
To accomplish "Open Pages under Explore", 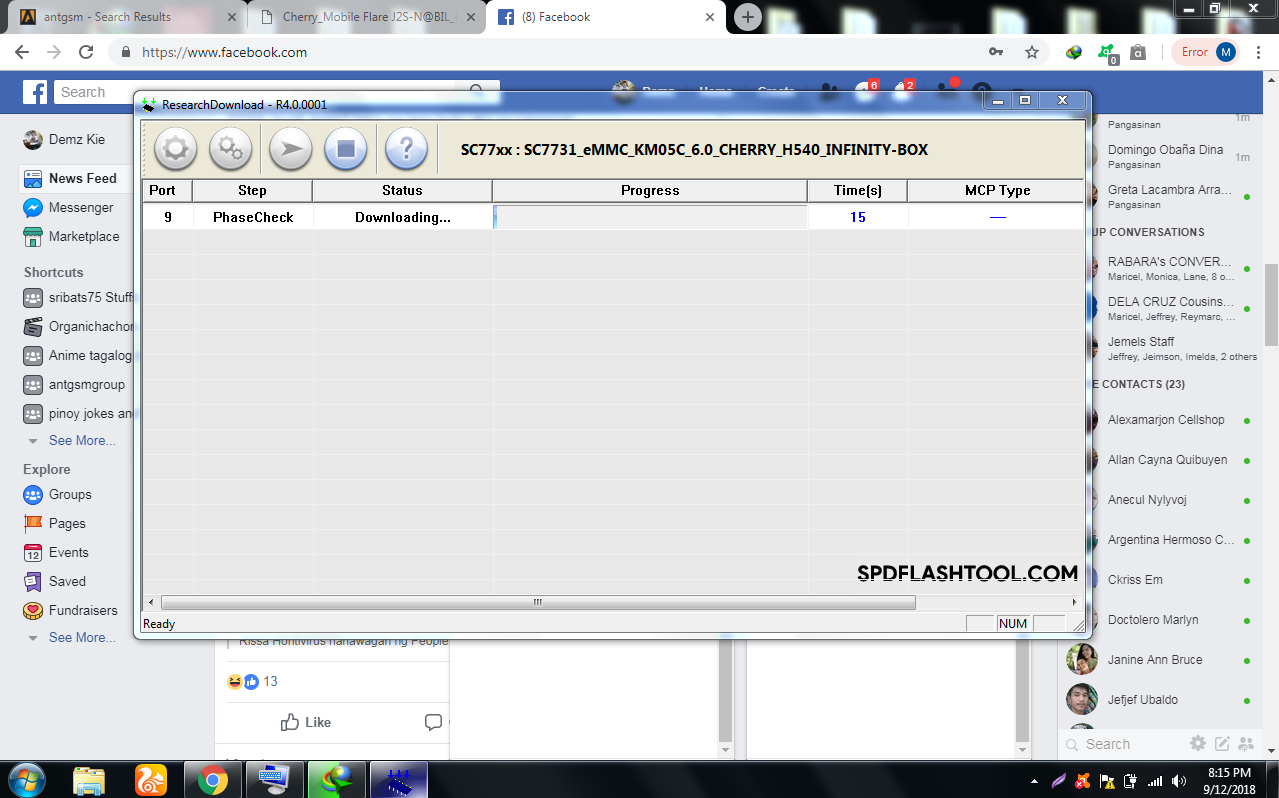I will pyautogui.click(x=56, y=523).
